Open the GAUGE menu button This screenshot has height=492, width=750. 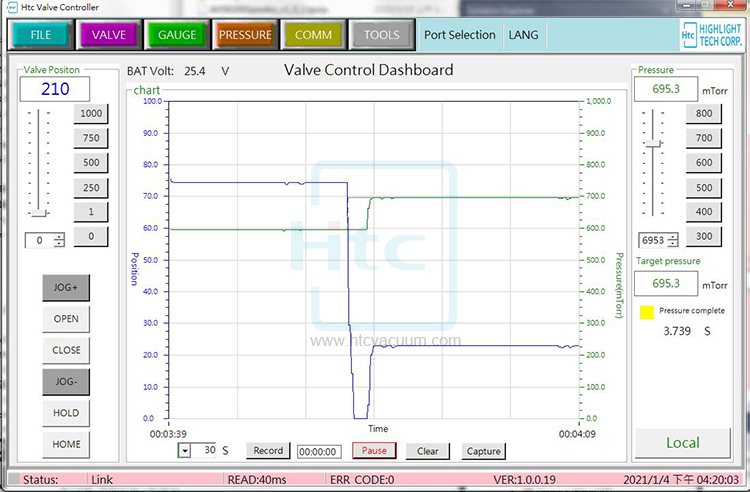[177, 35]
